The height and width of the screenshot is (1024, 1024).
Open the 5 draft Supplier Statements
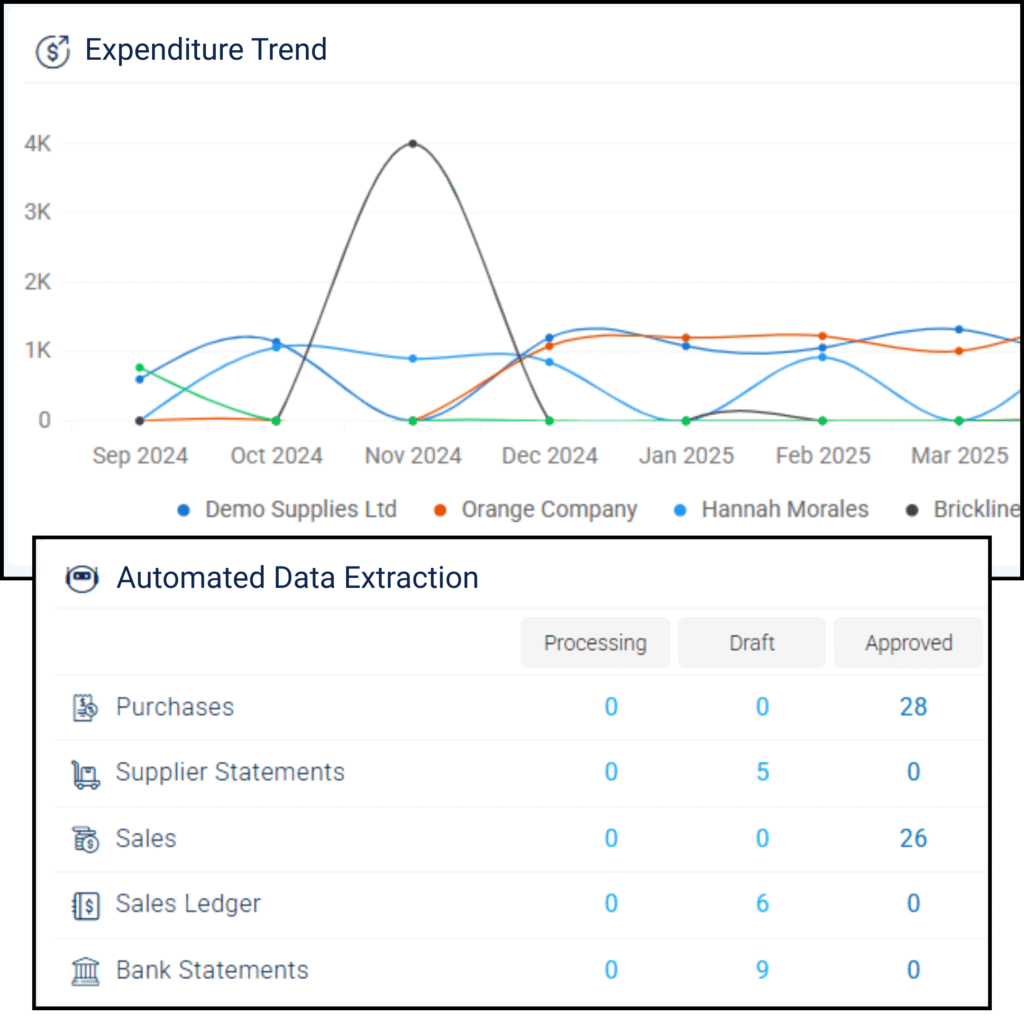pyautogui.click(x=762, y=773)
